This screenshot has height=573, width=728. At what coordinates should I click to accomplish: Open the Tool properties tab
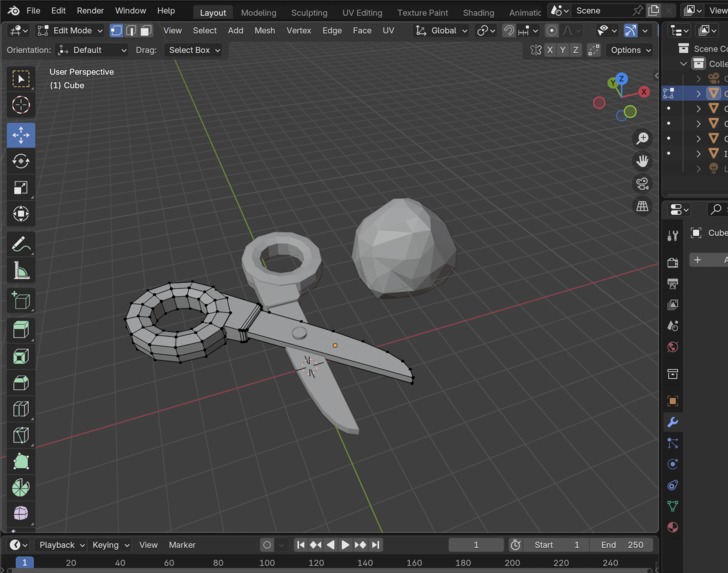(672, 235)
